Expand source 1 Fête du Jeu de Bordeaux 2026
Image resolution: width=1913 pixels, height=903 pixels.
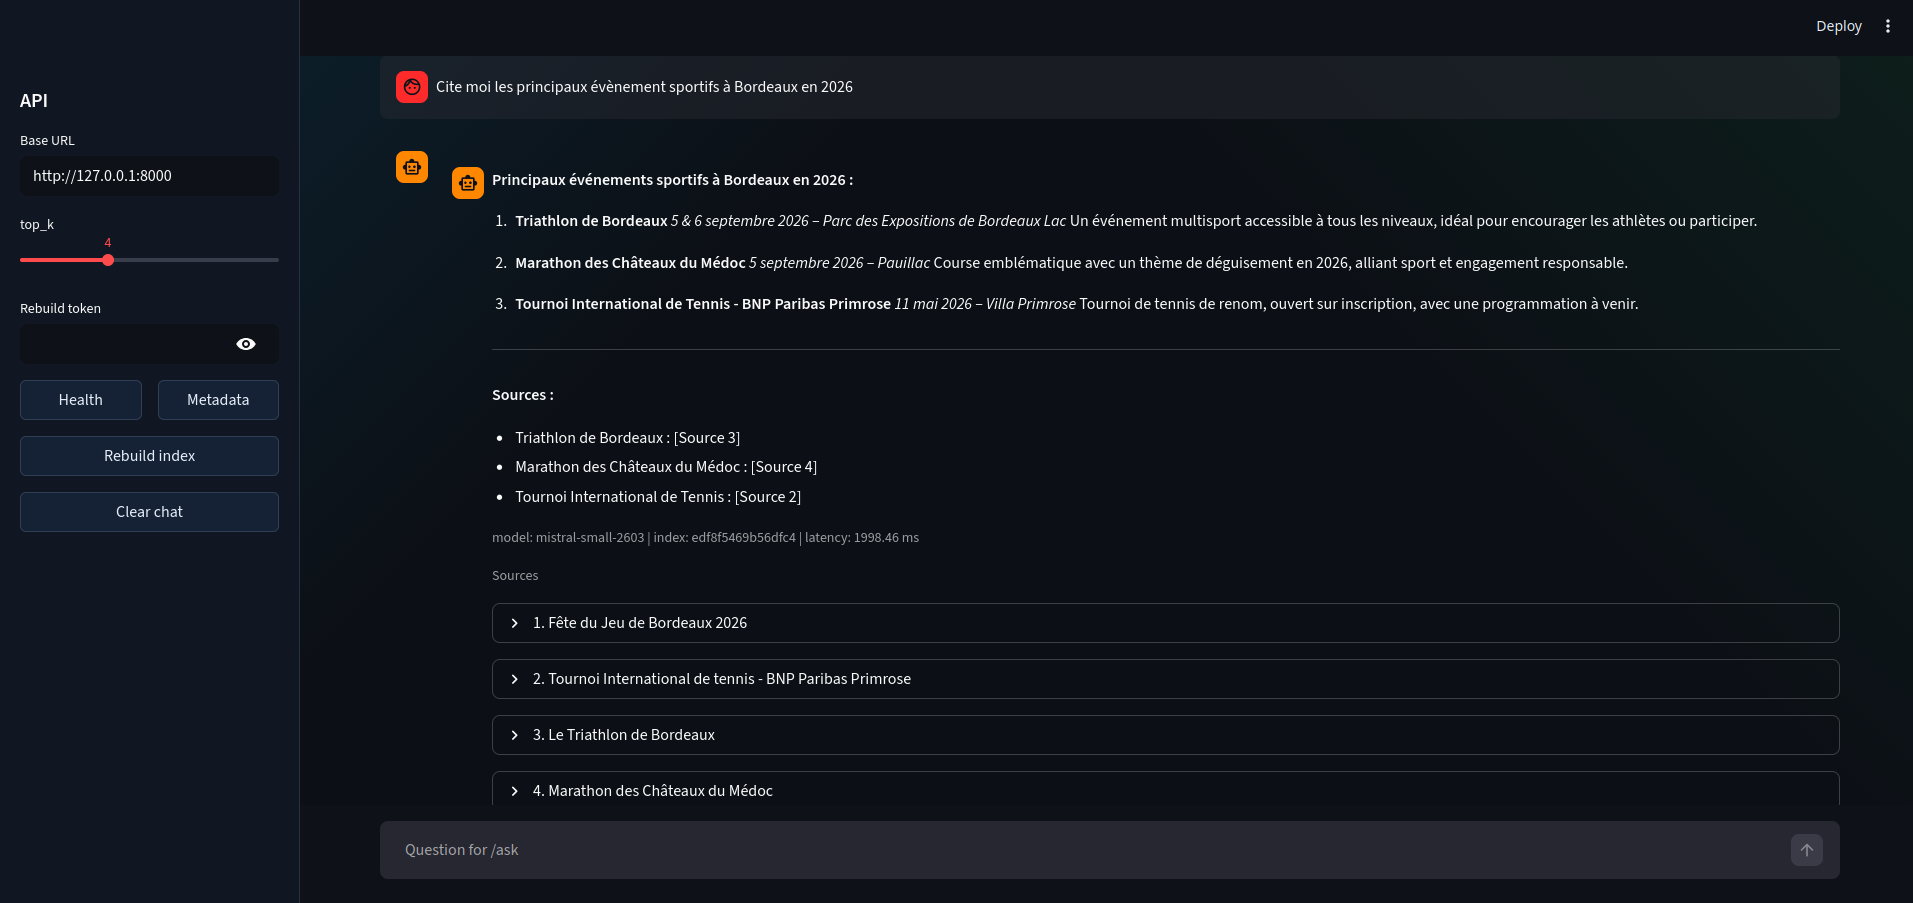[x=1166, y=623]
